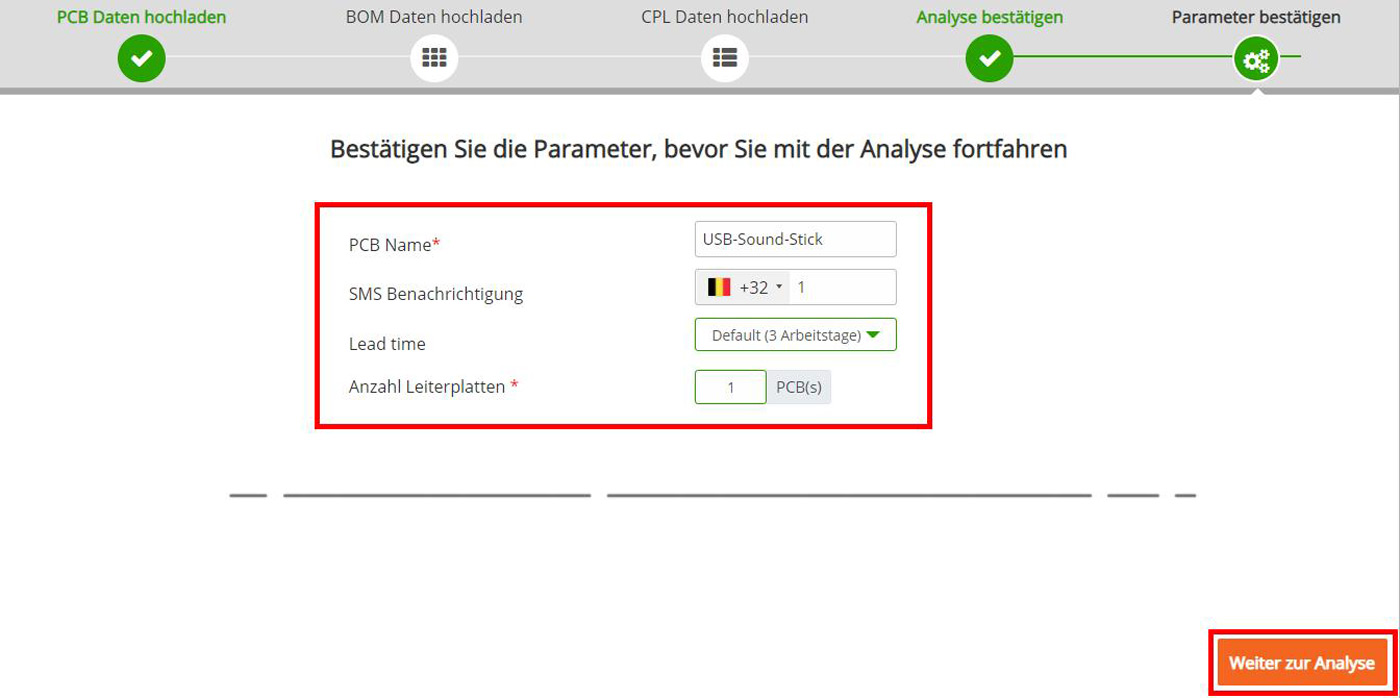Image resolution: width=1400 pixels, height=698 pixels.
Task: Click the Lead time label text
Action: (x=386, y=344)
